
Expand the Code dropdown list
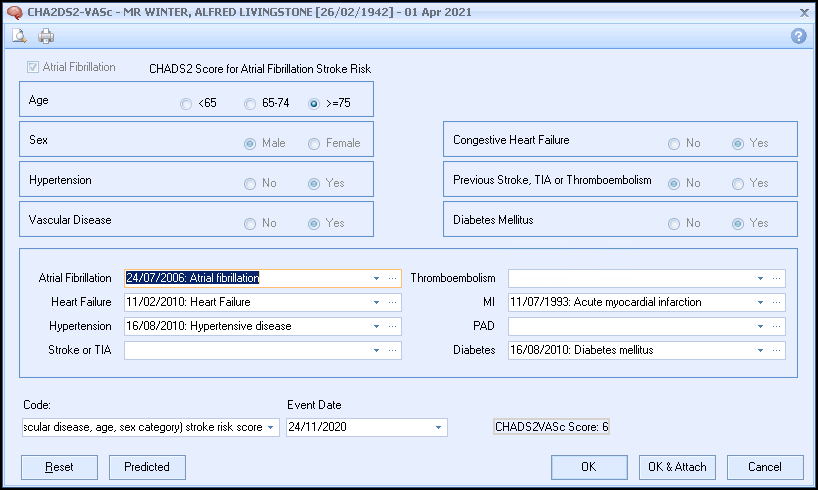270,428
